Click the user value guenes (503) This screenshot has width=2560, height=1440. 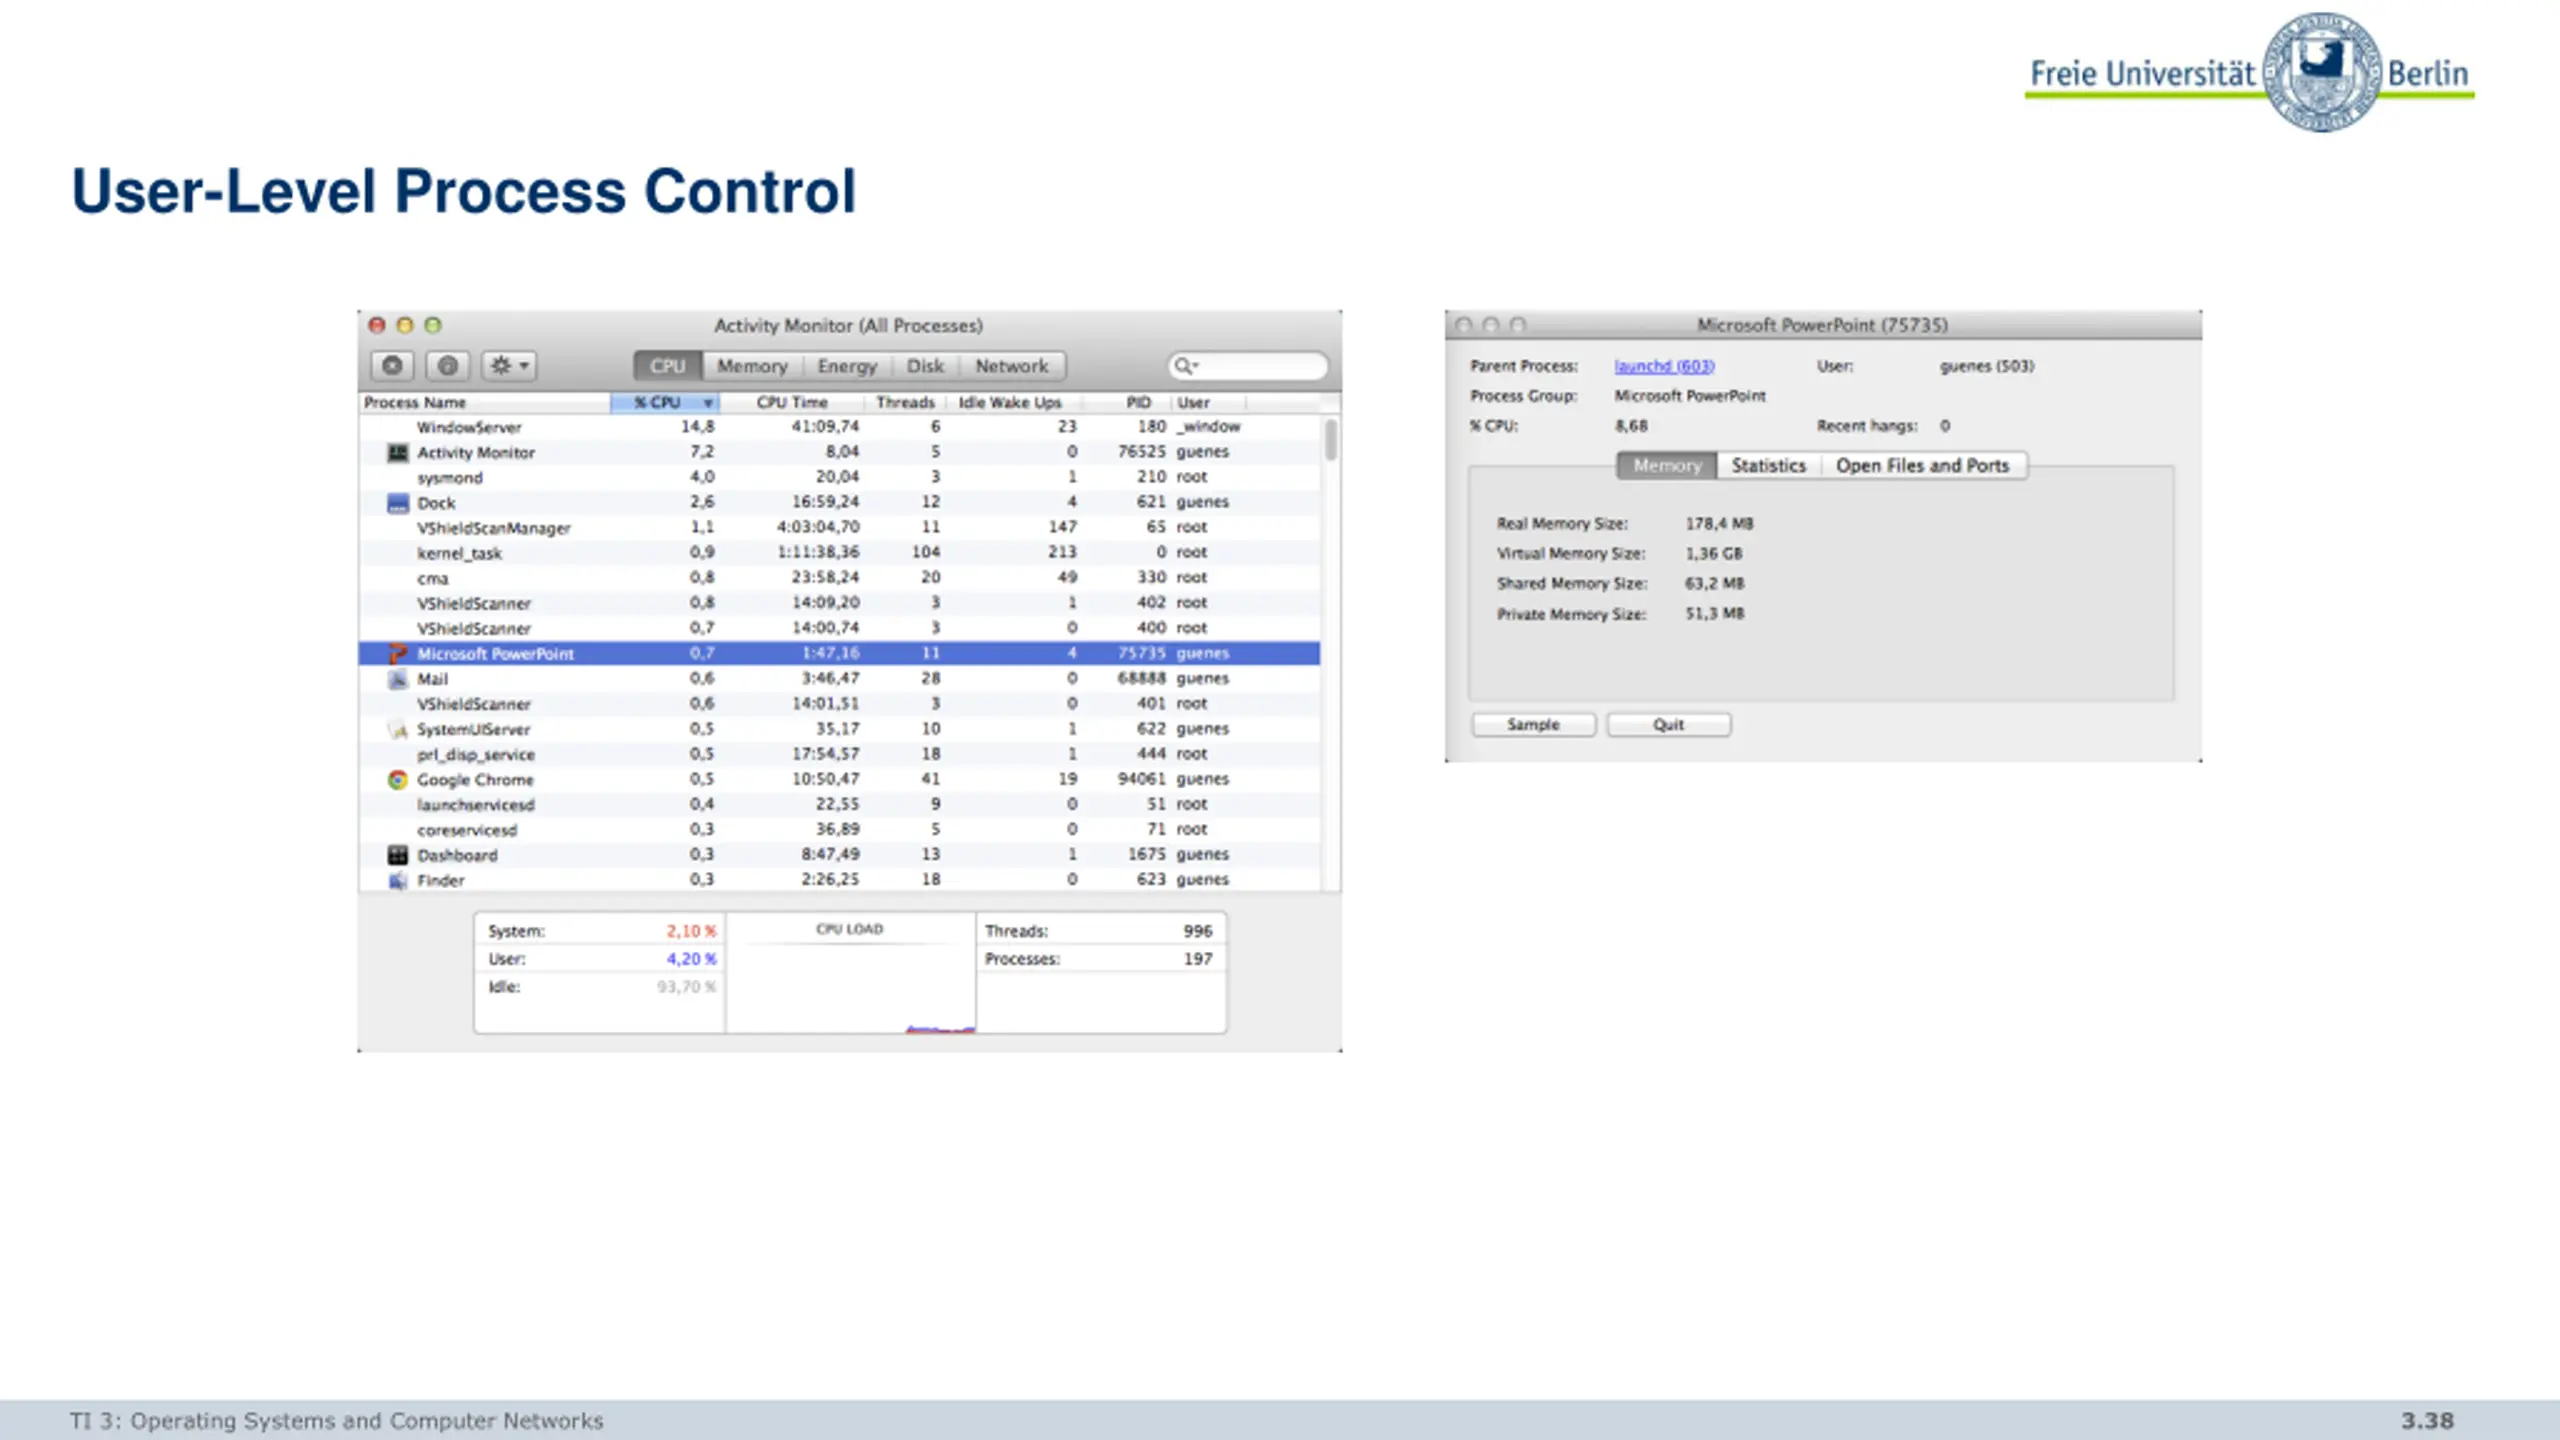pyautogui.click(x=1986, y=366)
